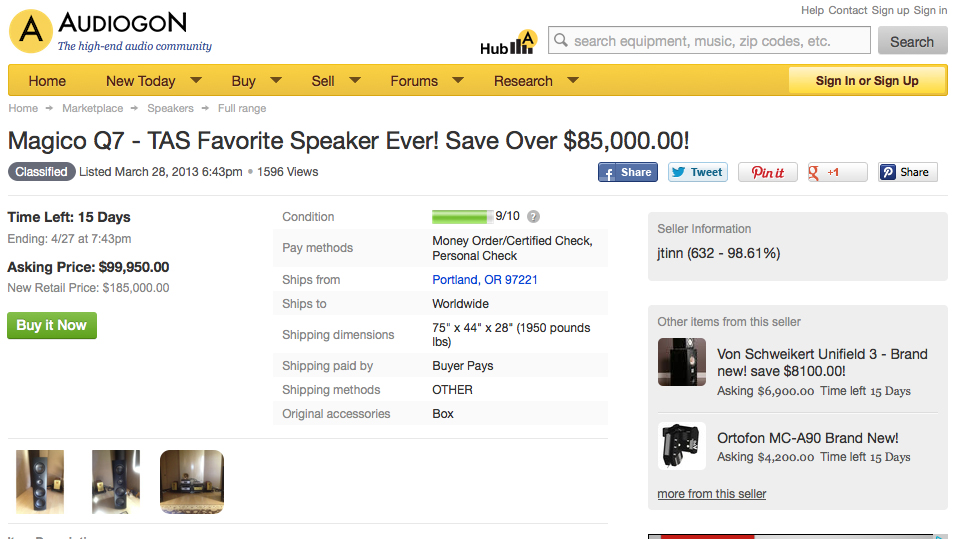Open Von Schweikert Unifield 3 listing thumbnail
This screenshot has width=955, height=539.
tap(682, 362)
